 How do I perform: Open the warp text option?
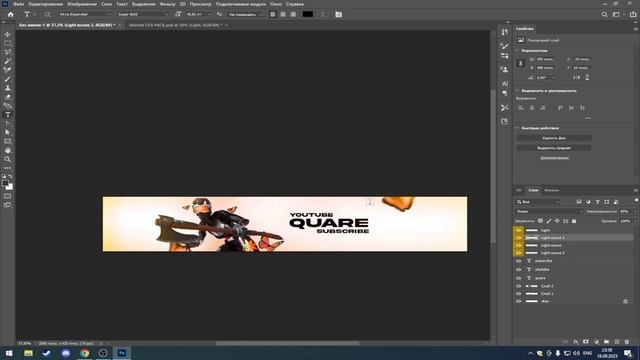pyautogui.click(x=323, y=14)
